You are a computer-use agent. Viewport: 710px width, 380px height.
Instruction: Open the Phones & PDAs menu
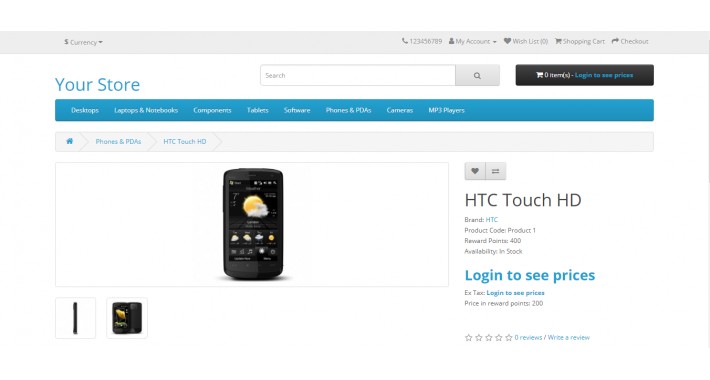click(348, 110)
